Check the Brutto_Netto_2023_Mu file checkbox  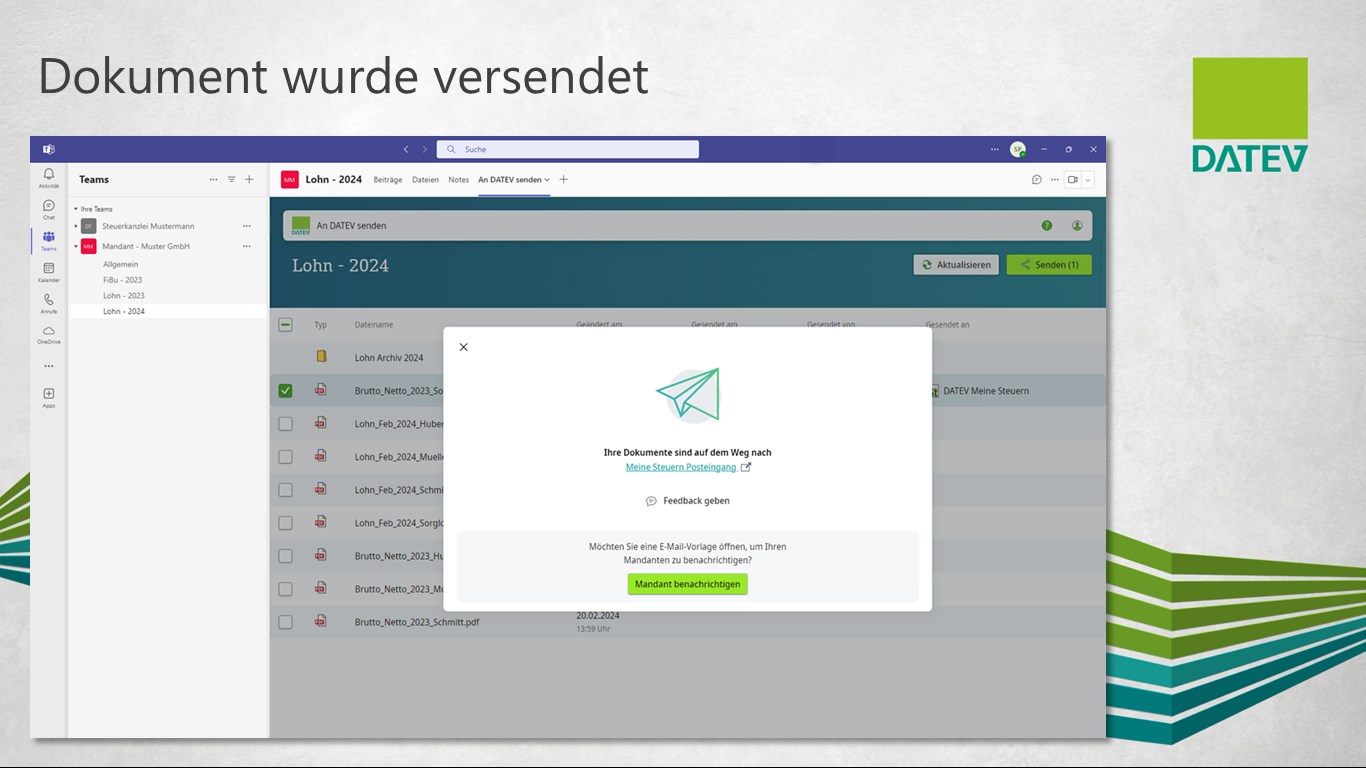pos(285,588)
